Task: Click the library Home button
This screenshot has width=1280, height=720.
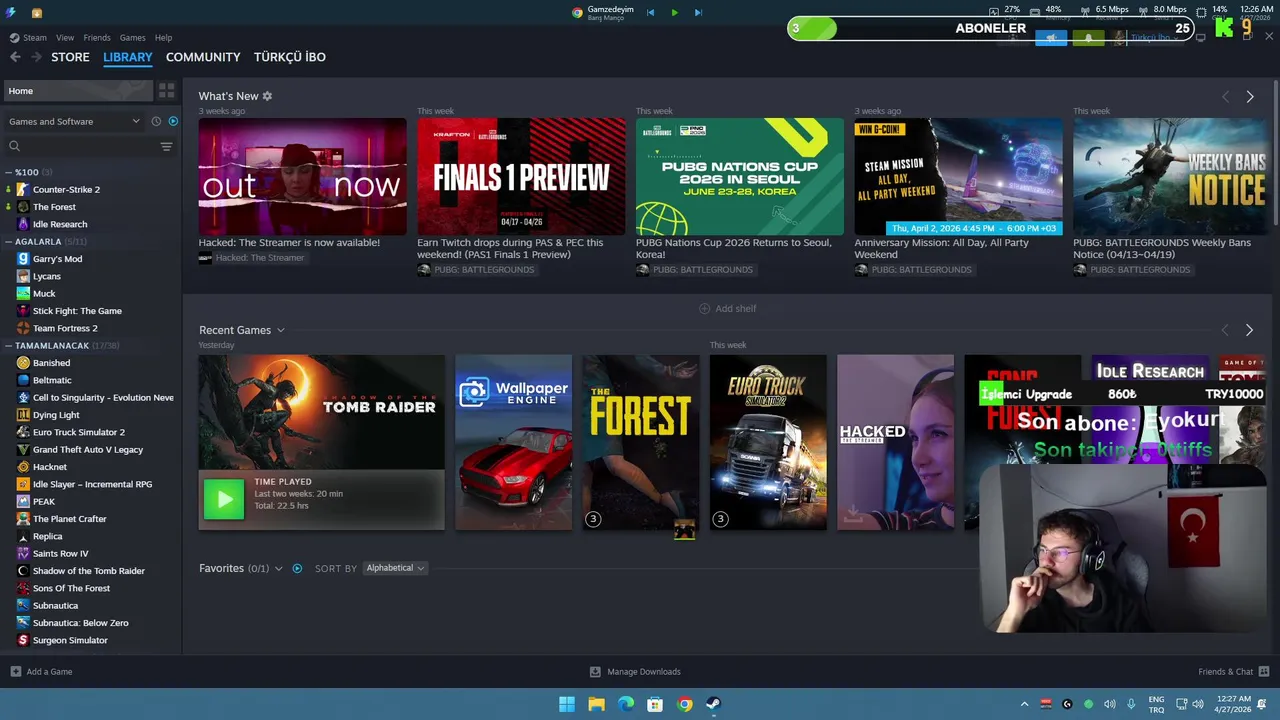Action: (78, 91)
